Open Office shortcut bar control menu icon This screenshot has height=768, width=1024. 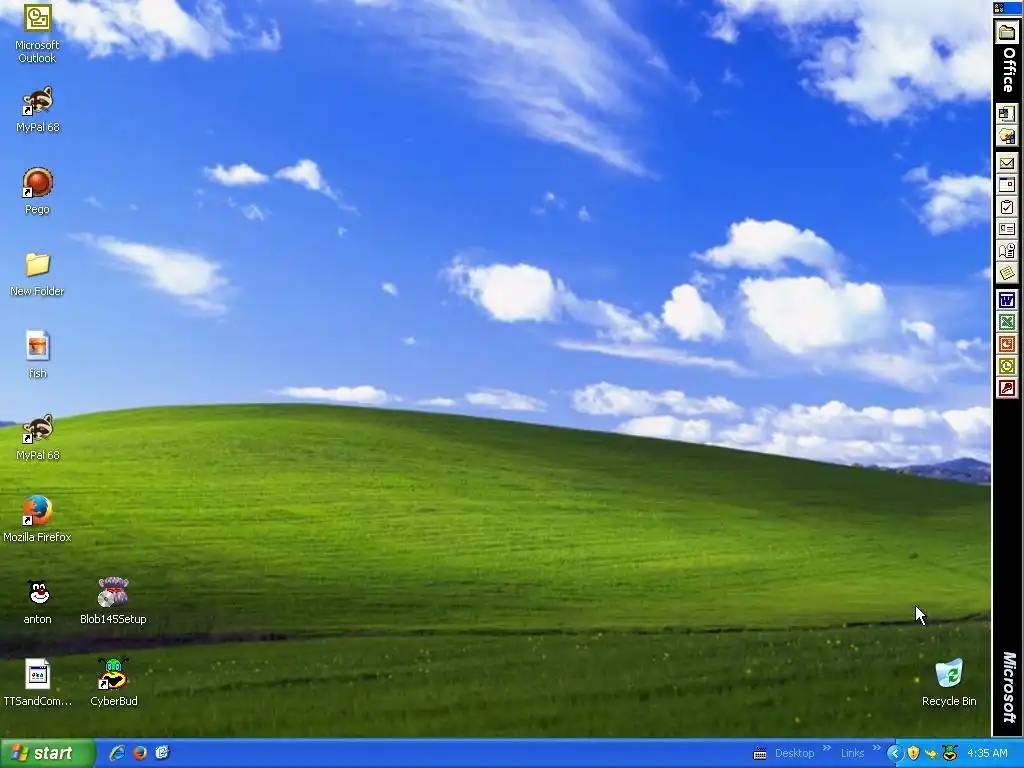click(999, 8)
